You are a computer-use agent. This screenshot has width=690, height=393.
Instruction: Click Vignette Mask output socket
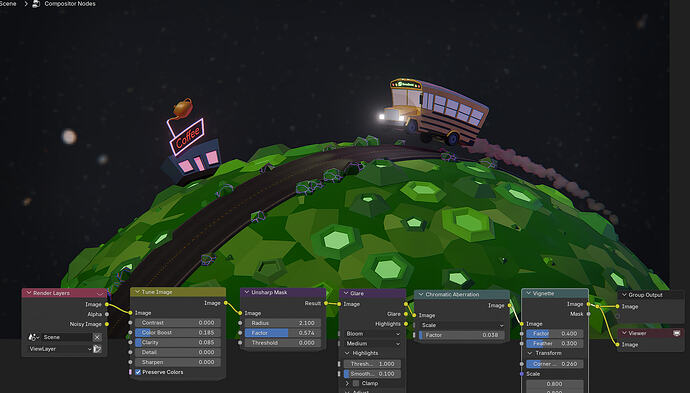tap(589, 314)
